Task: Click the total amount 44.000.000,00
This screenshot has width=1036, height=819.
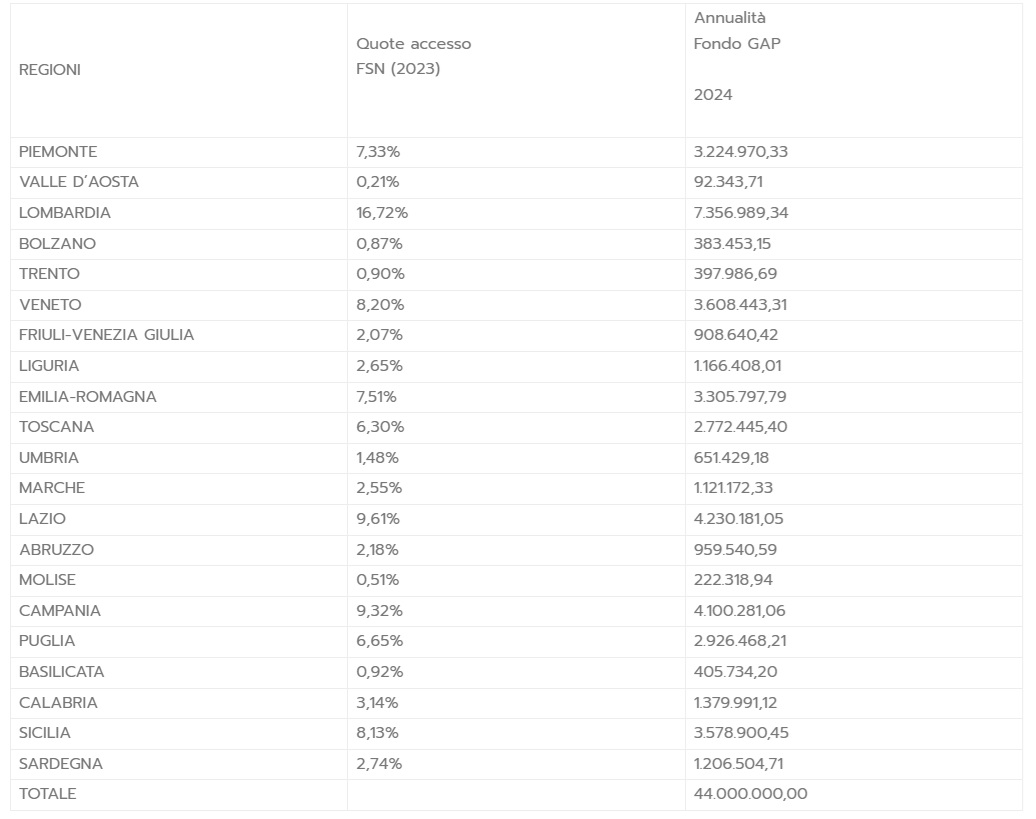Action: (x=751, y=794)
